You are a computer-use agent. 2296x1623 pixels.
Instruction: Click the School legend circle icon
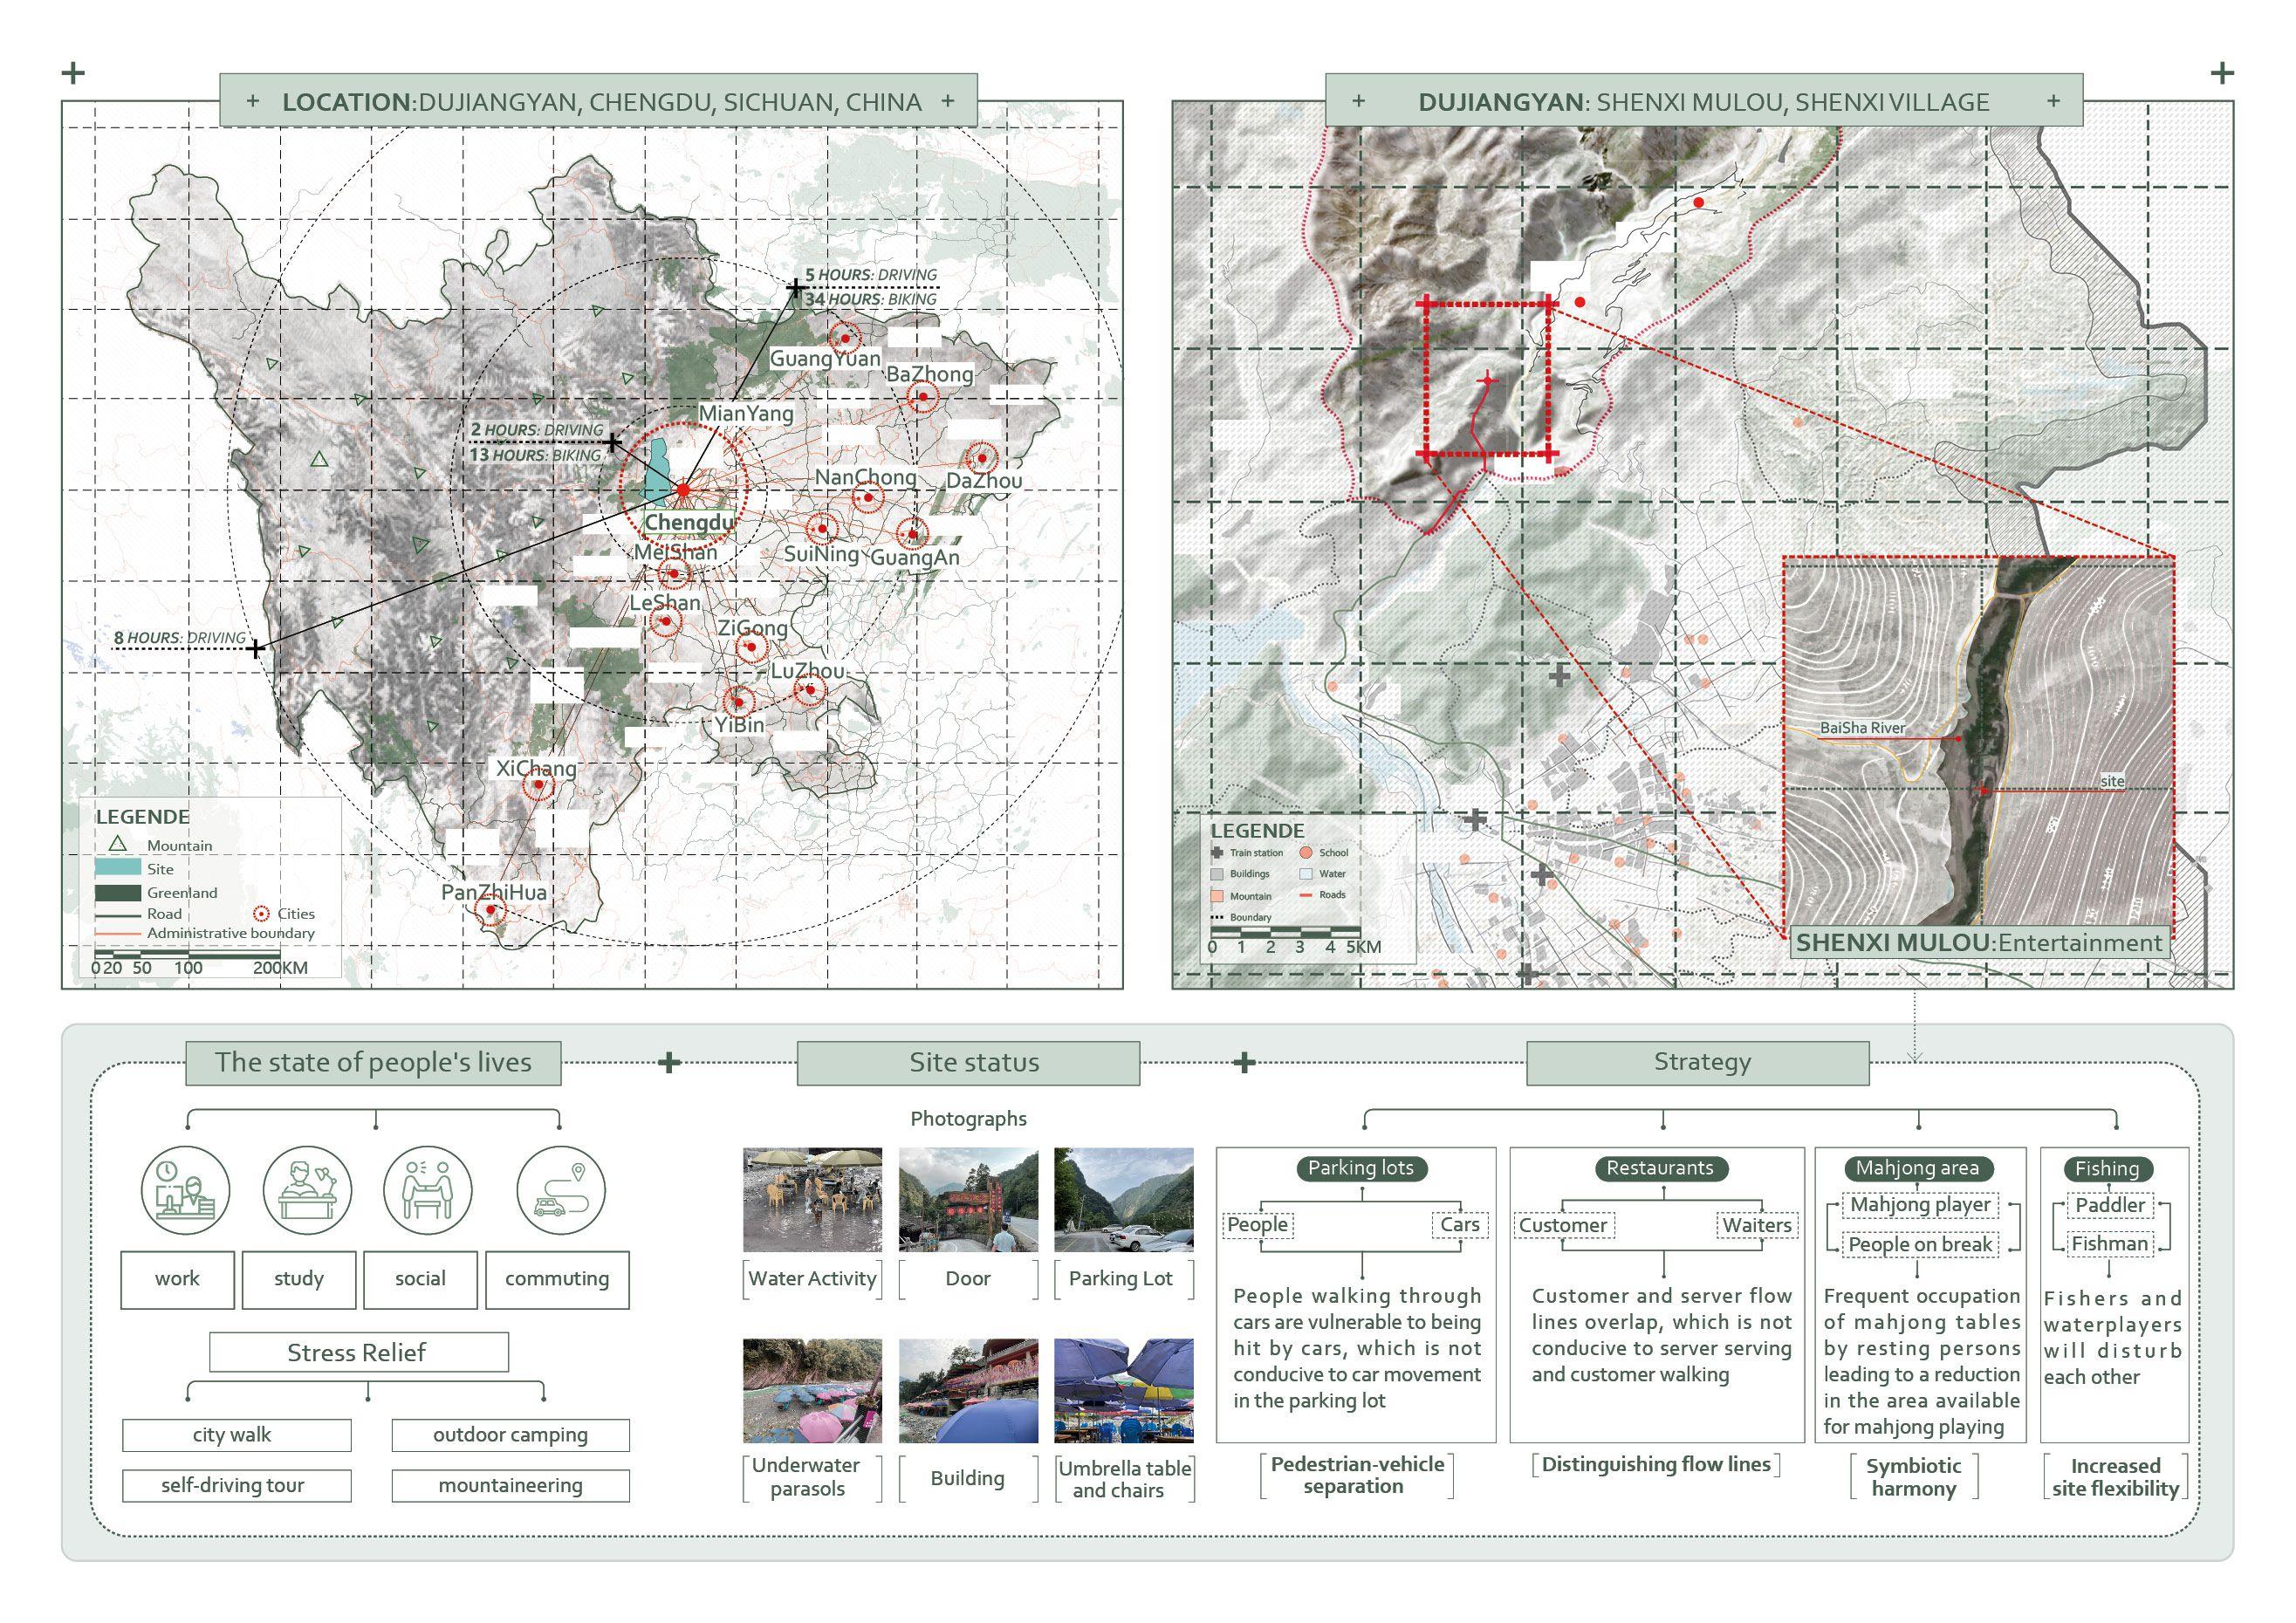pyautogui.click(x=1306, y=853)
